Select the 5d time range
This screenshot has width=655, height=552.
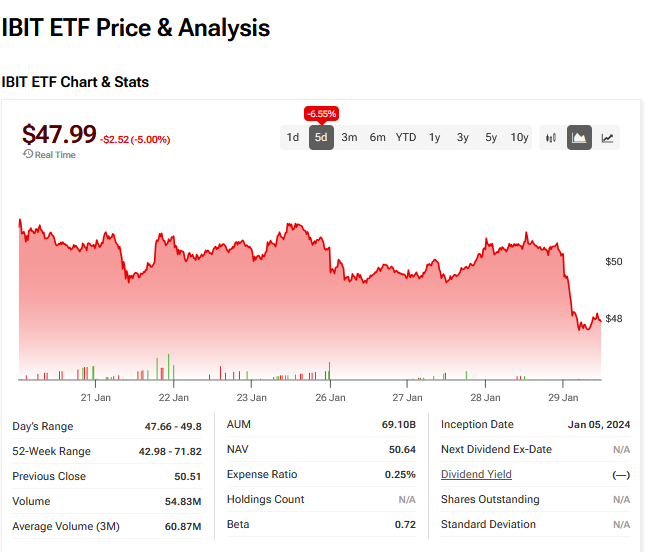[321, 138]
